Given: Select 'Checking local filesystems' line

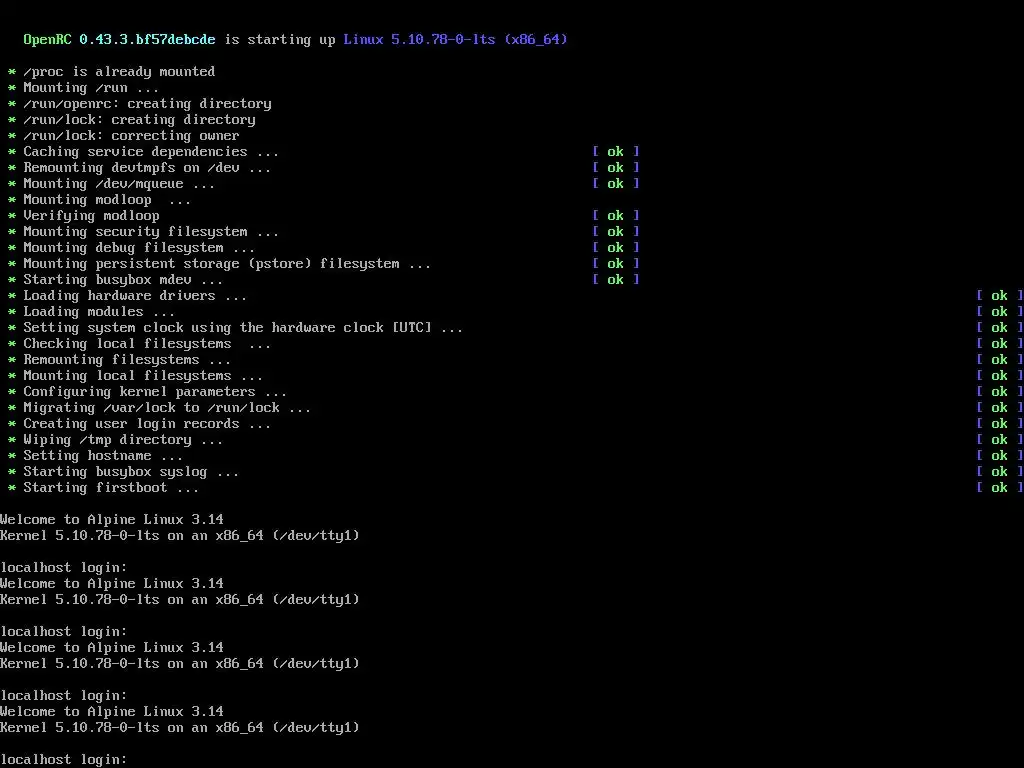Looking at the screenshot, I should pos(147,344).
